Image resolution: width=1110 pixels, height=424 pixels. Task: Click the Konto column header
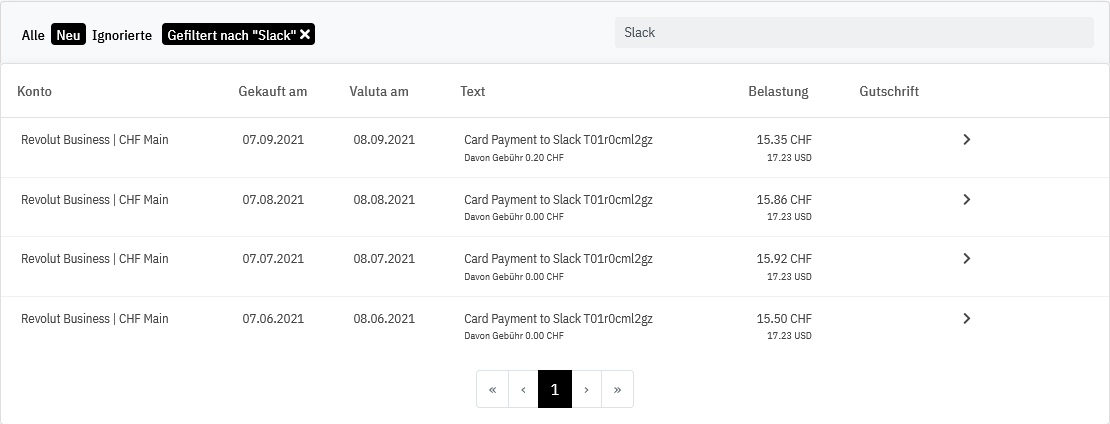point(34,92)
